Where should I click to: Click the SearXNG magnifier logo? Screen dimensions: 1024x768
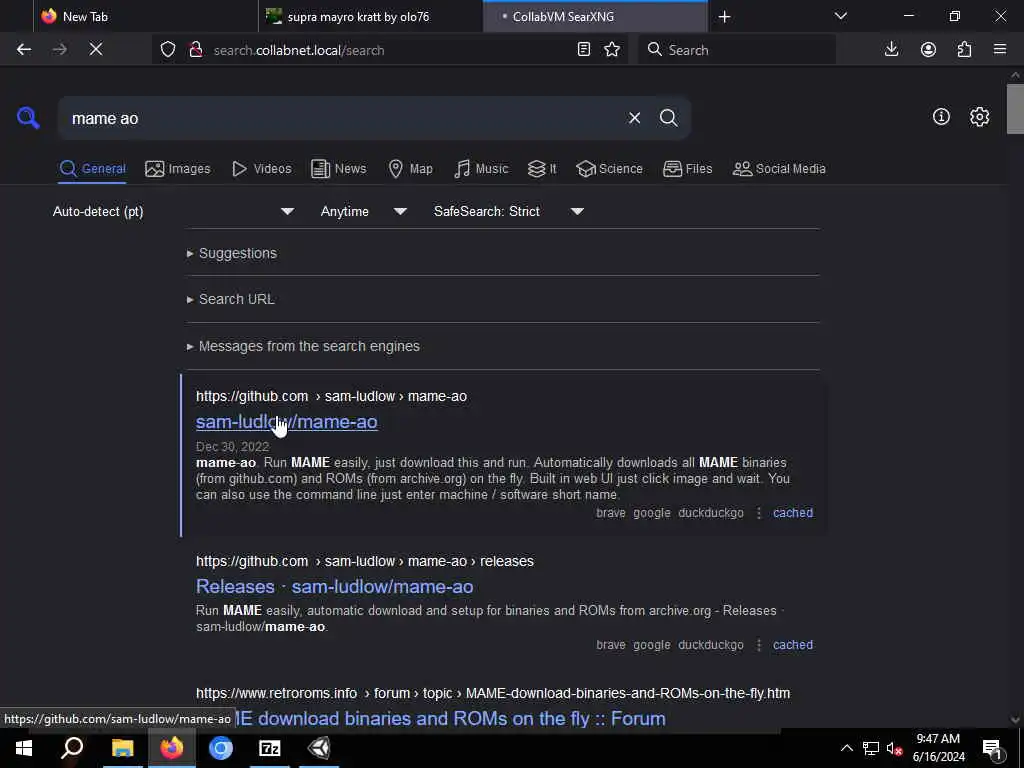(28, 118)
